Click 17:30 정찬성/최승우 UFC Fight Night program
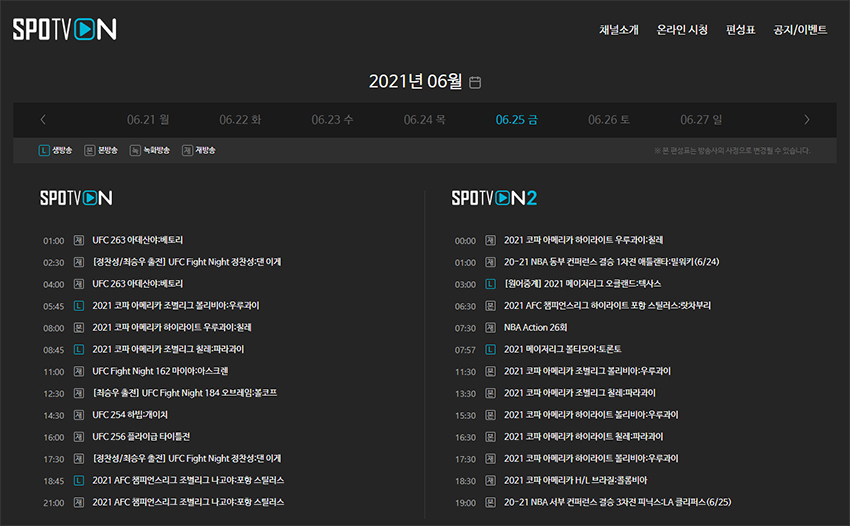This screenshot has height=526, width=850. click(187, 459)
